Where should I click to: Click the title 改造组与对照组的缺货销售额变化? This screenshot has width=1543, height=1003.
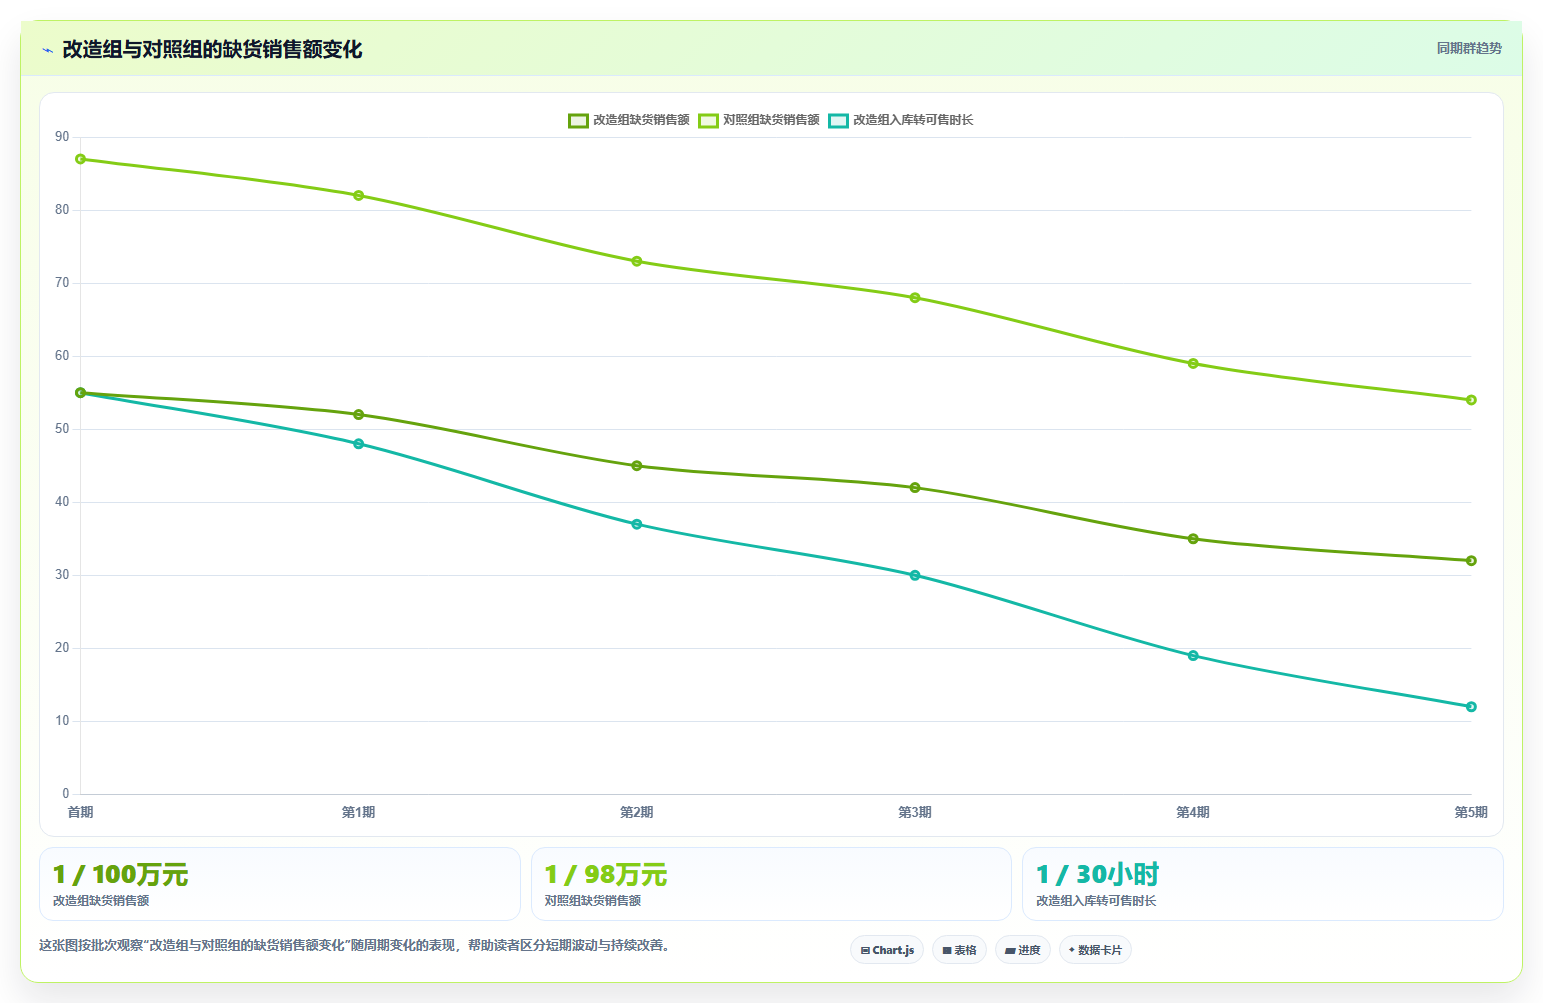click(x=212, y=49)
